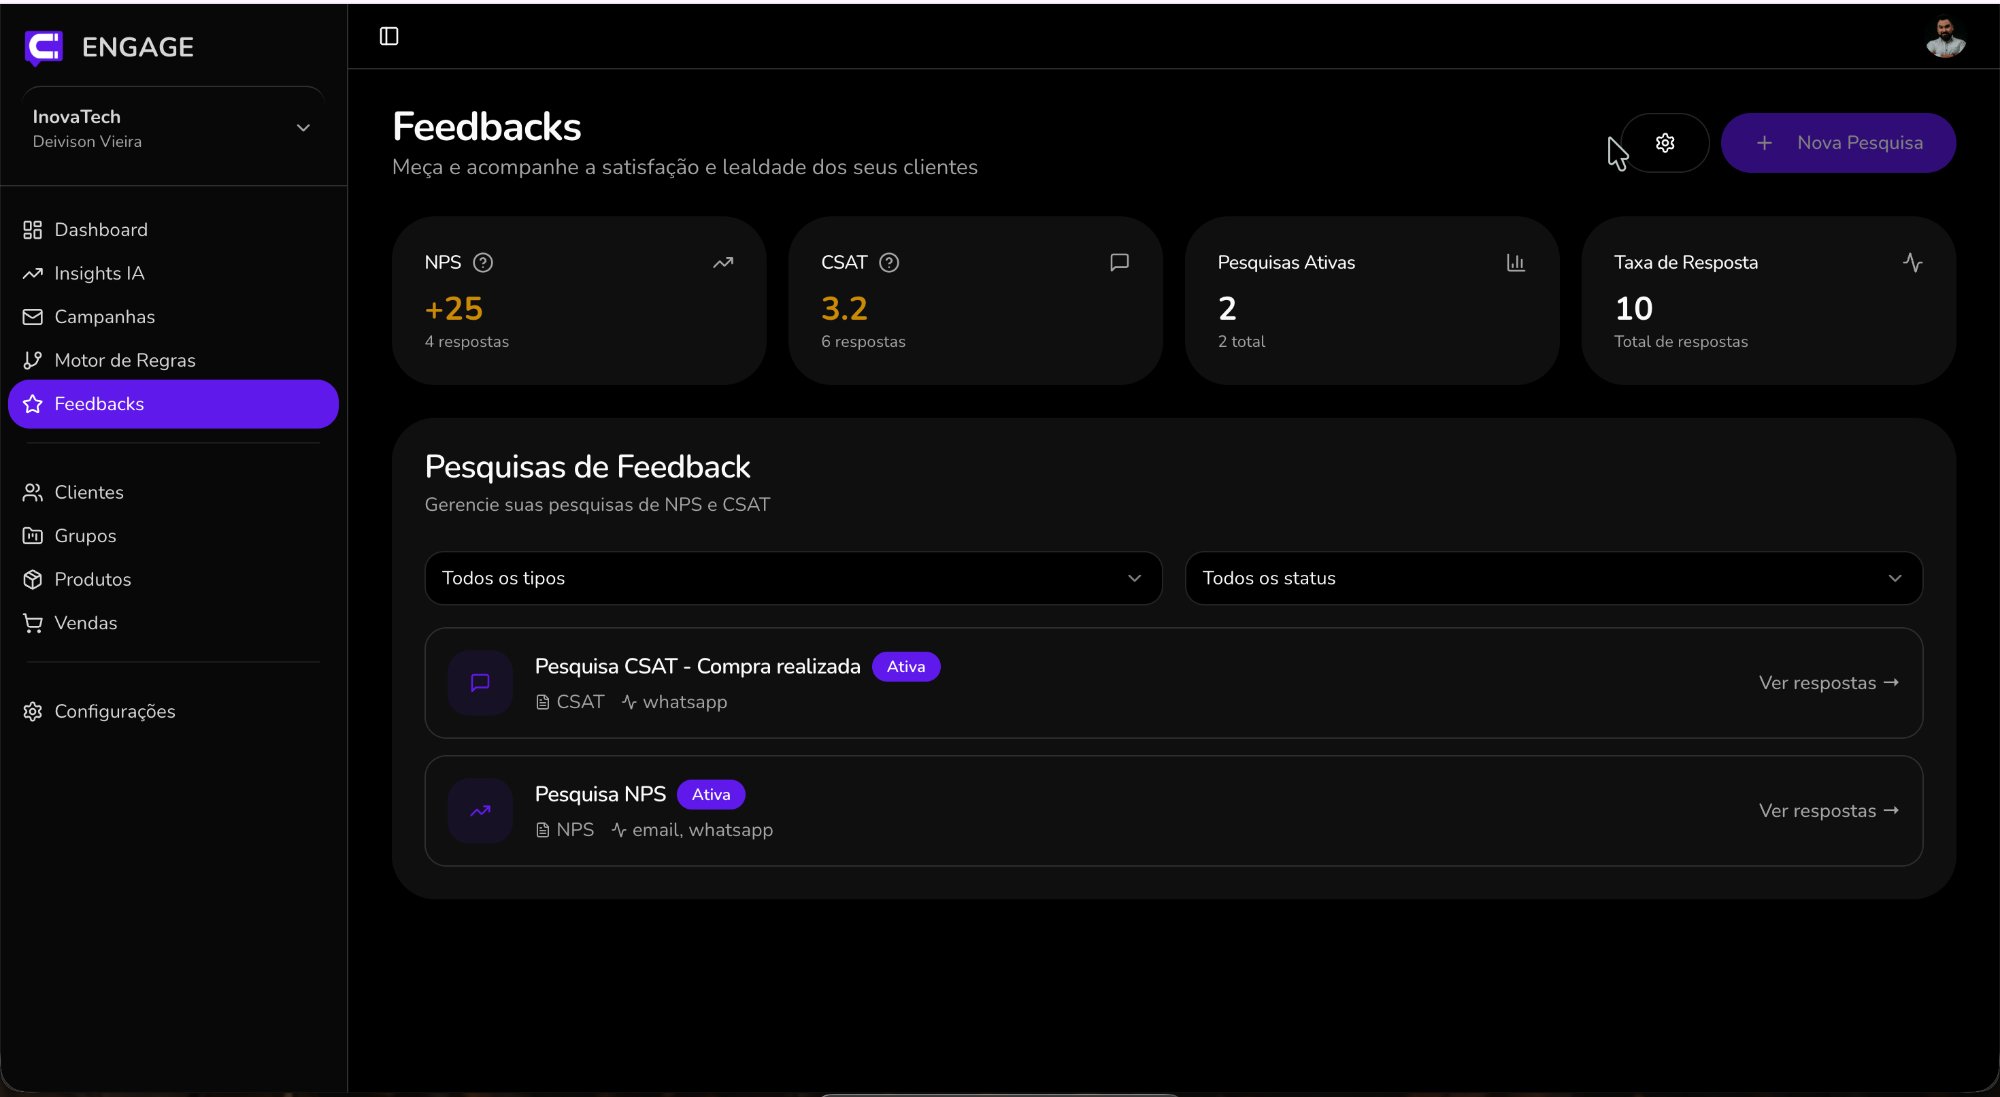Screen dimensions: 2000x1097
Task: Click the Pesquisas Ativas bar chart icon
Action: click(1515, 263)
